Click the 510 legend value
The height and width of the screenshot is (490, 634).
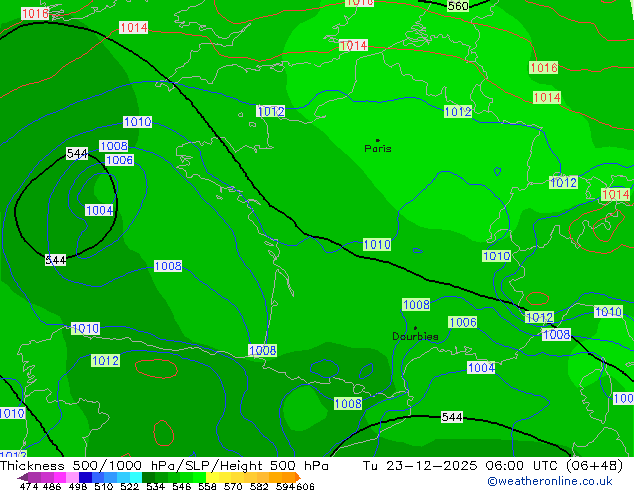(x=104, y=486)
